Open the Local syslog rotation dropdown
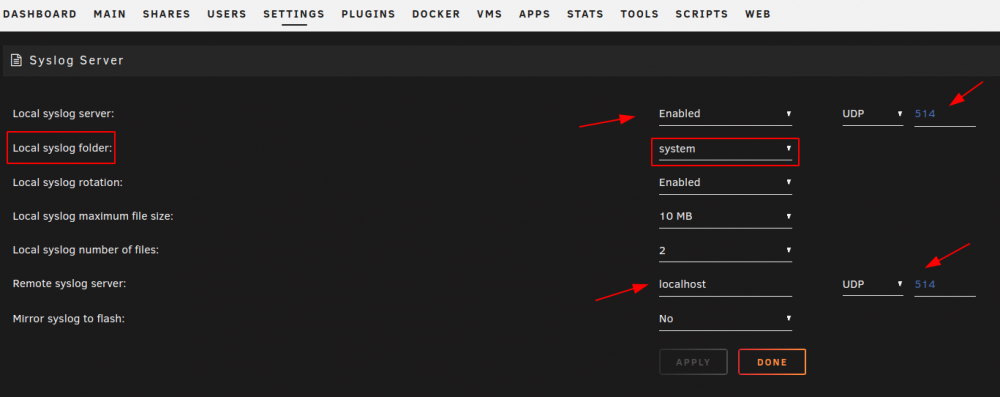 [725, 183]
